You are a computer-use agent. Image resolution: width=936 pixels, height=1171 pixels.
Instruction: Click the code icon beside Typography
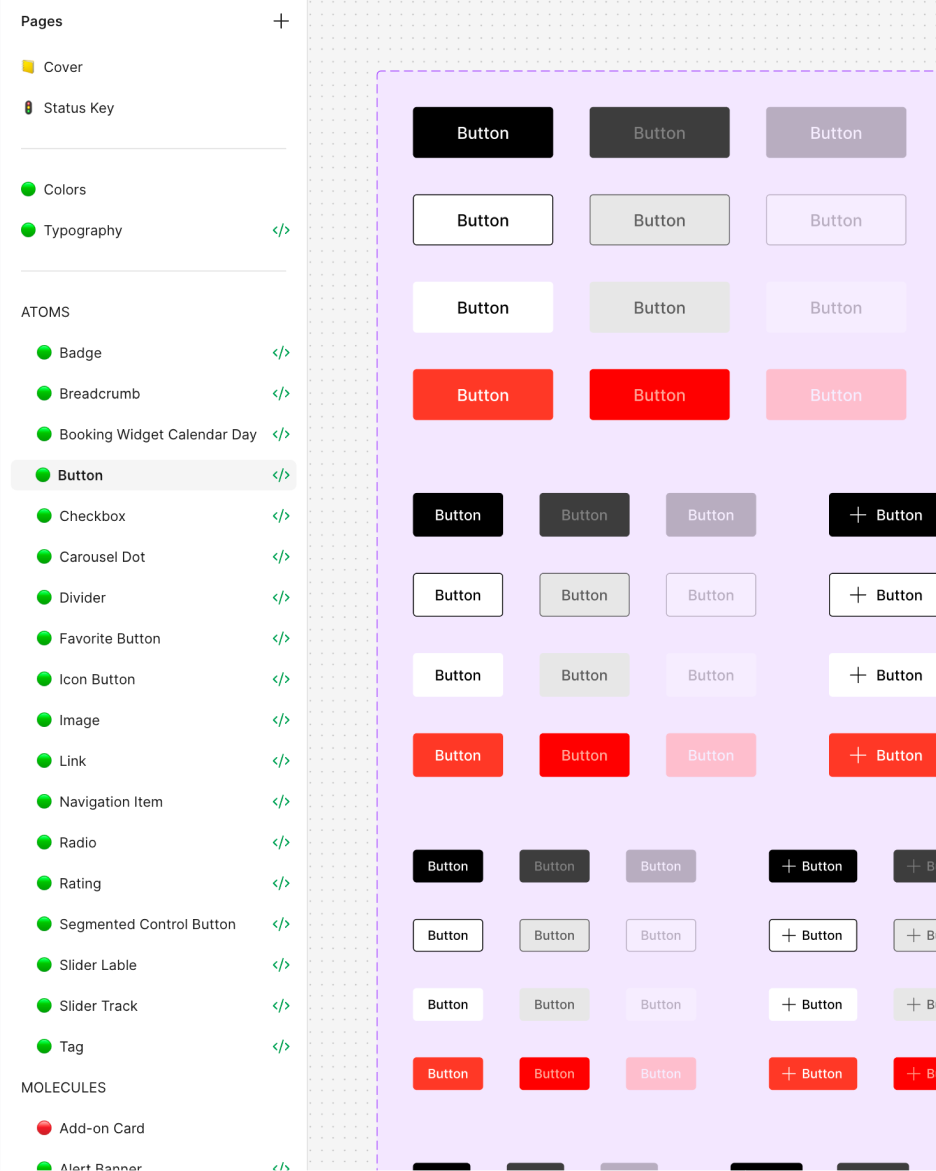[x=281, y=230]
